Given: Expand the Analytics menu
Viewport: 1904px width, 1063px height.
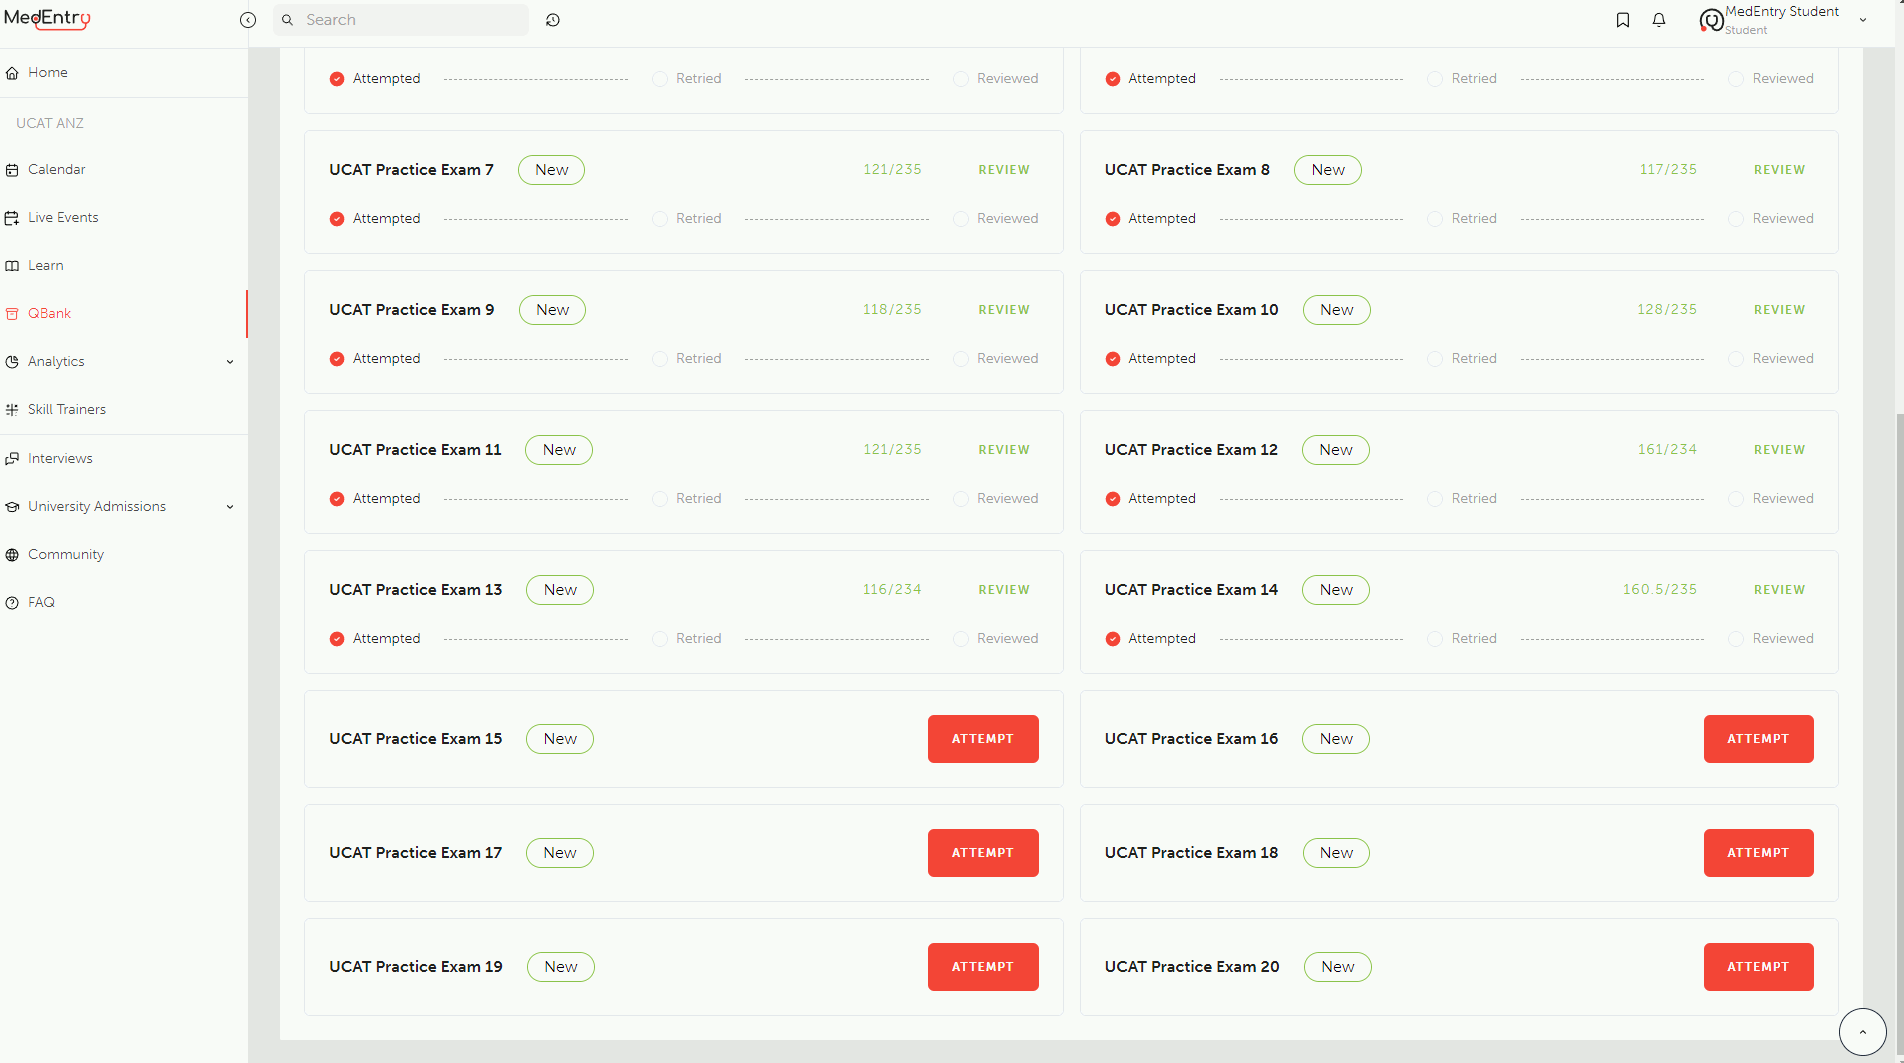Looking at the screenshot, I should 57,361.
